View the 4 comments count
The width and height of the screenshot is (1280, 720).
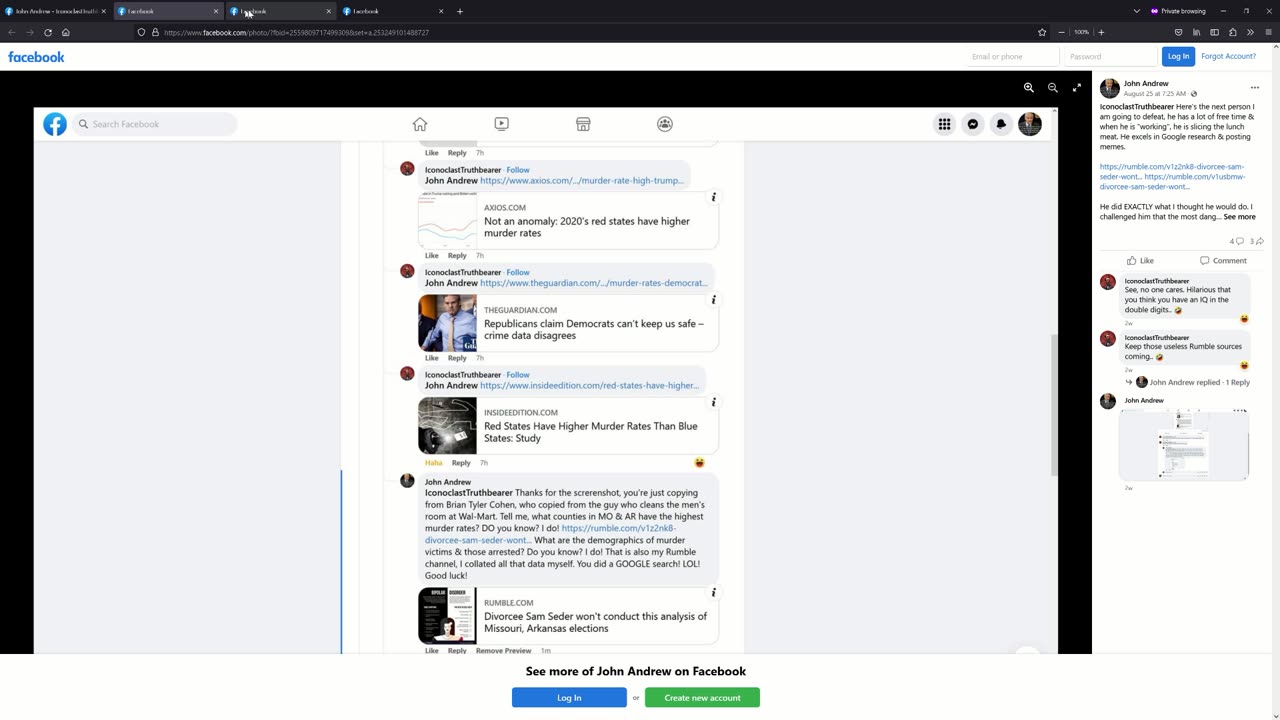point(1236,241)
